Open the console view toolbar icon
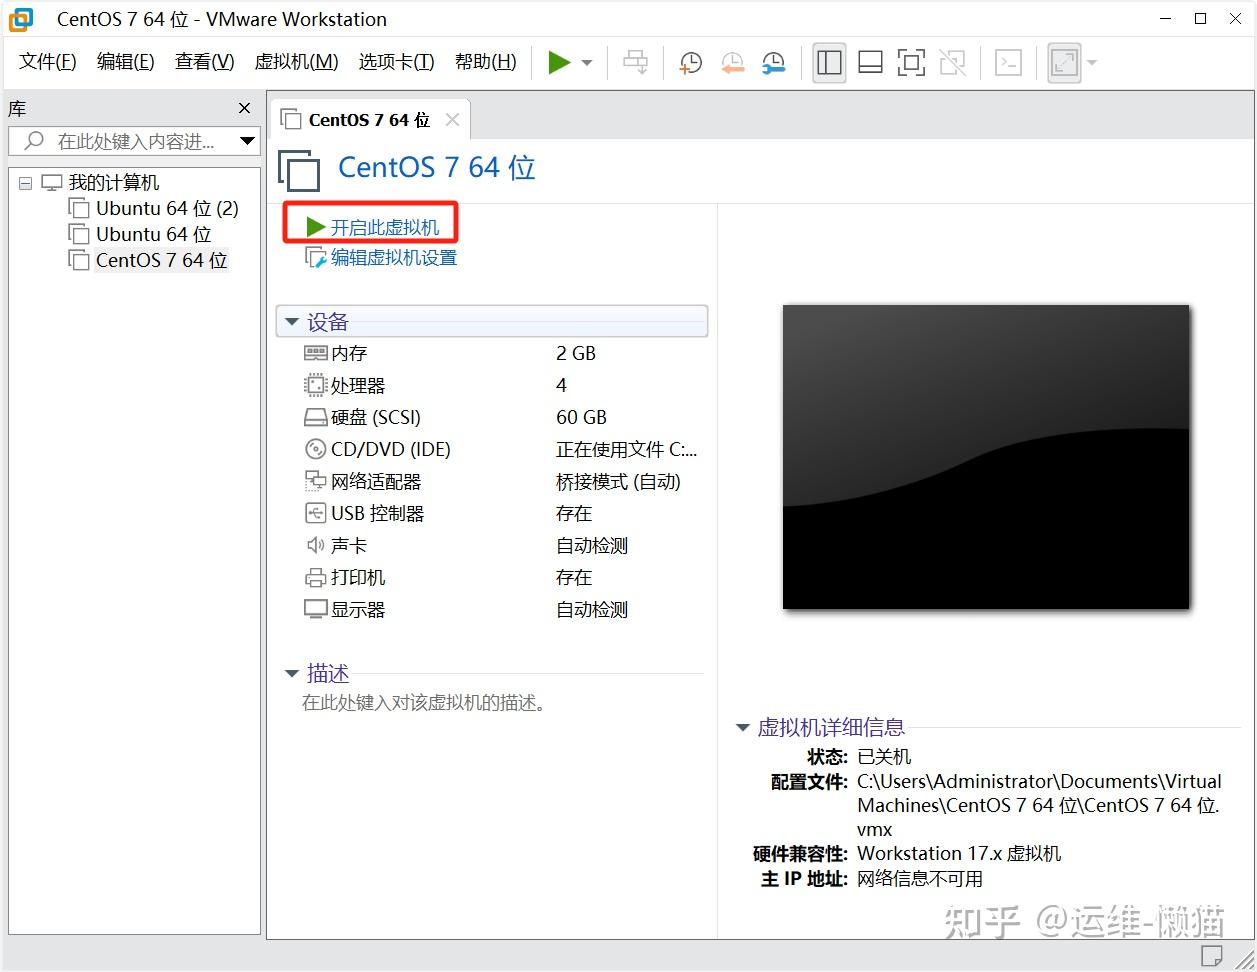The width and height of the screenshot is (1257, 972). (1009, 63)
